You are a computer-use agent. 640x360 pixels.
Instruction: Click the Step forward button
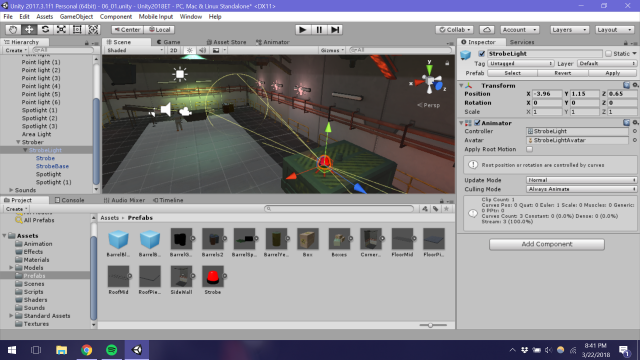pyautogui.click(x=335, y=29)
